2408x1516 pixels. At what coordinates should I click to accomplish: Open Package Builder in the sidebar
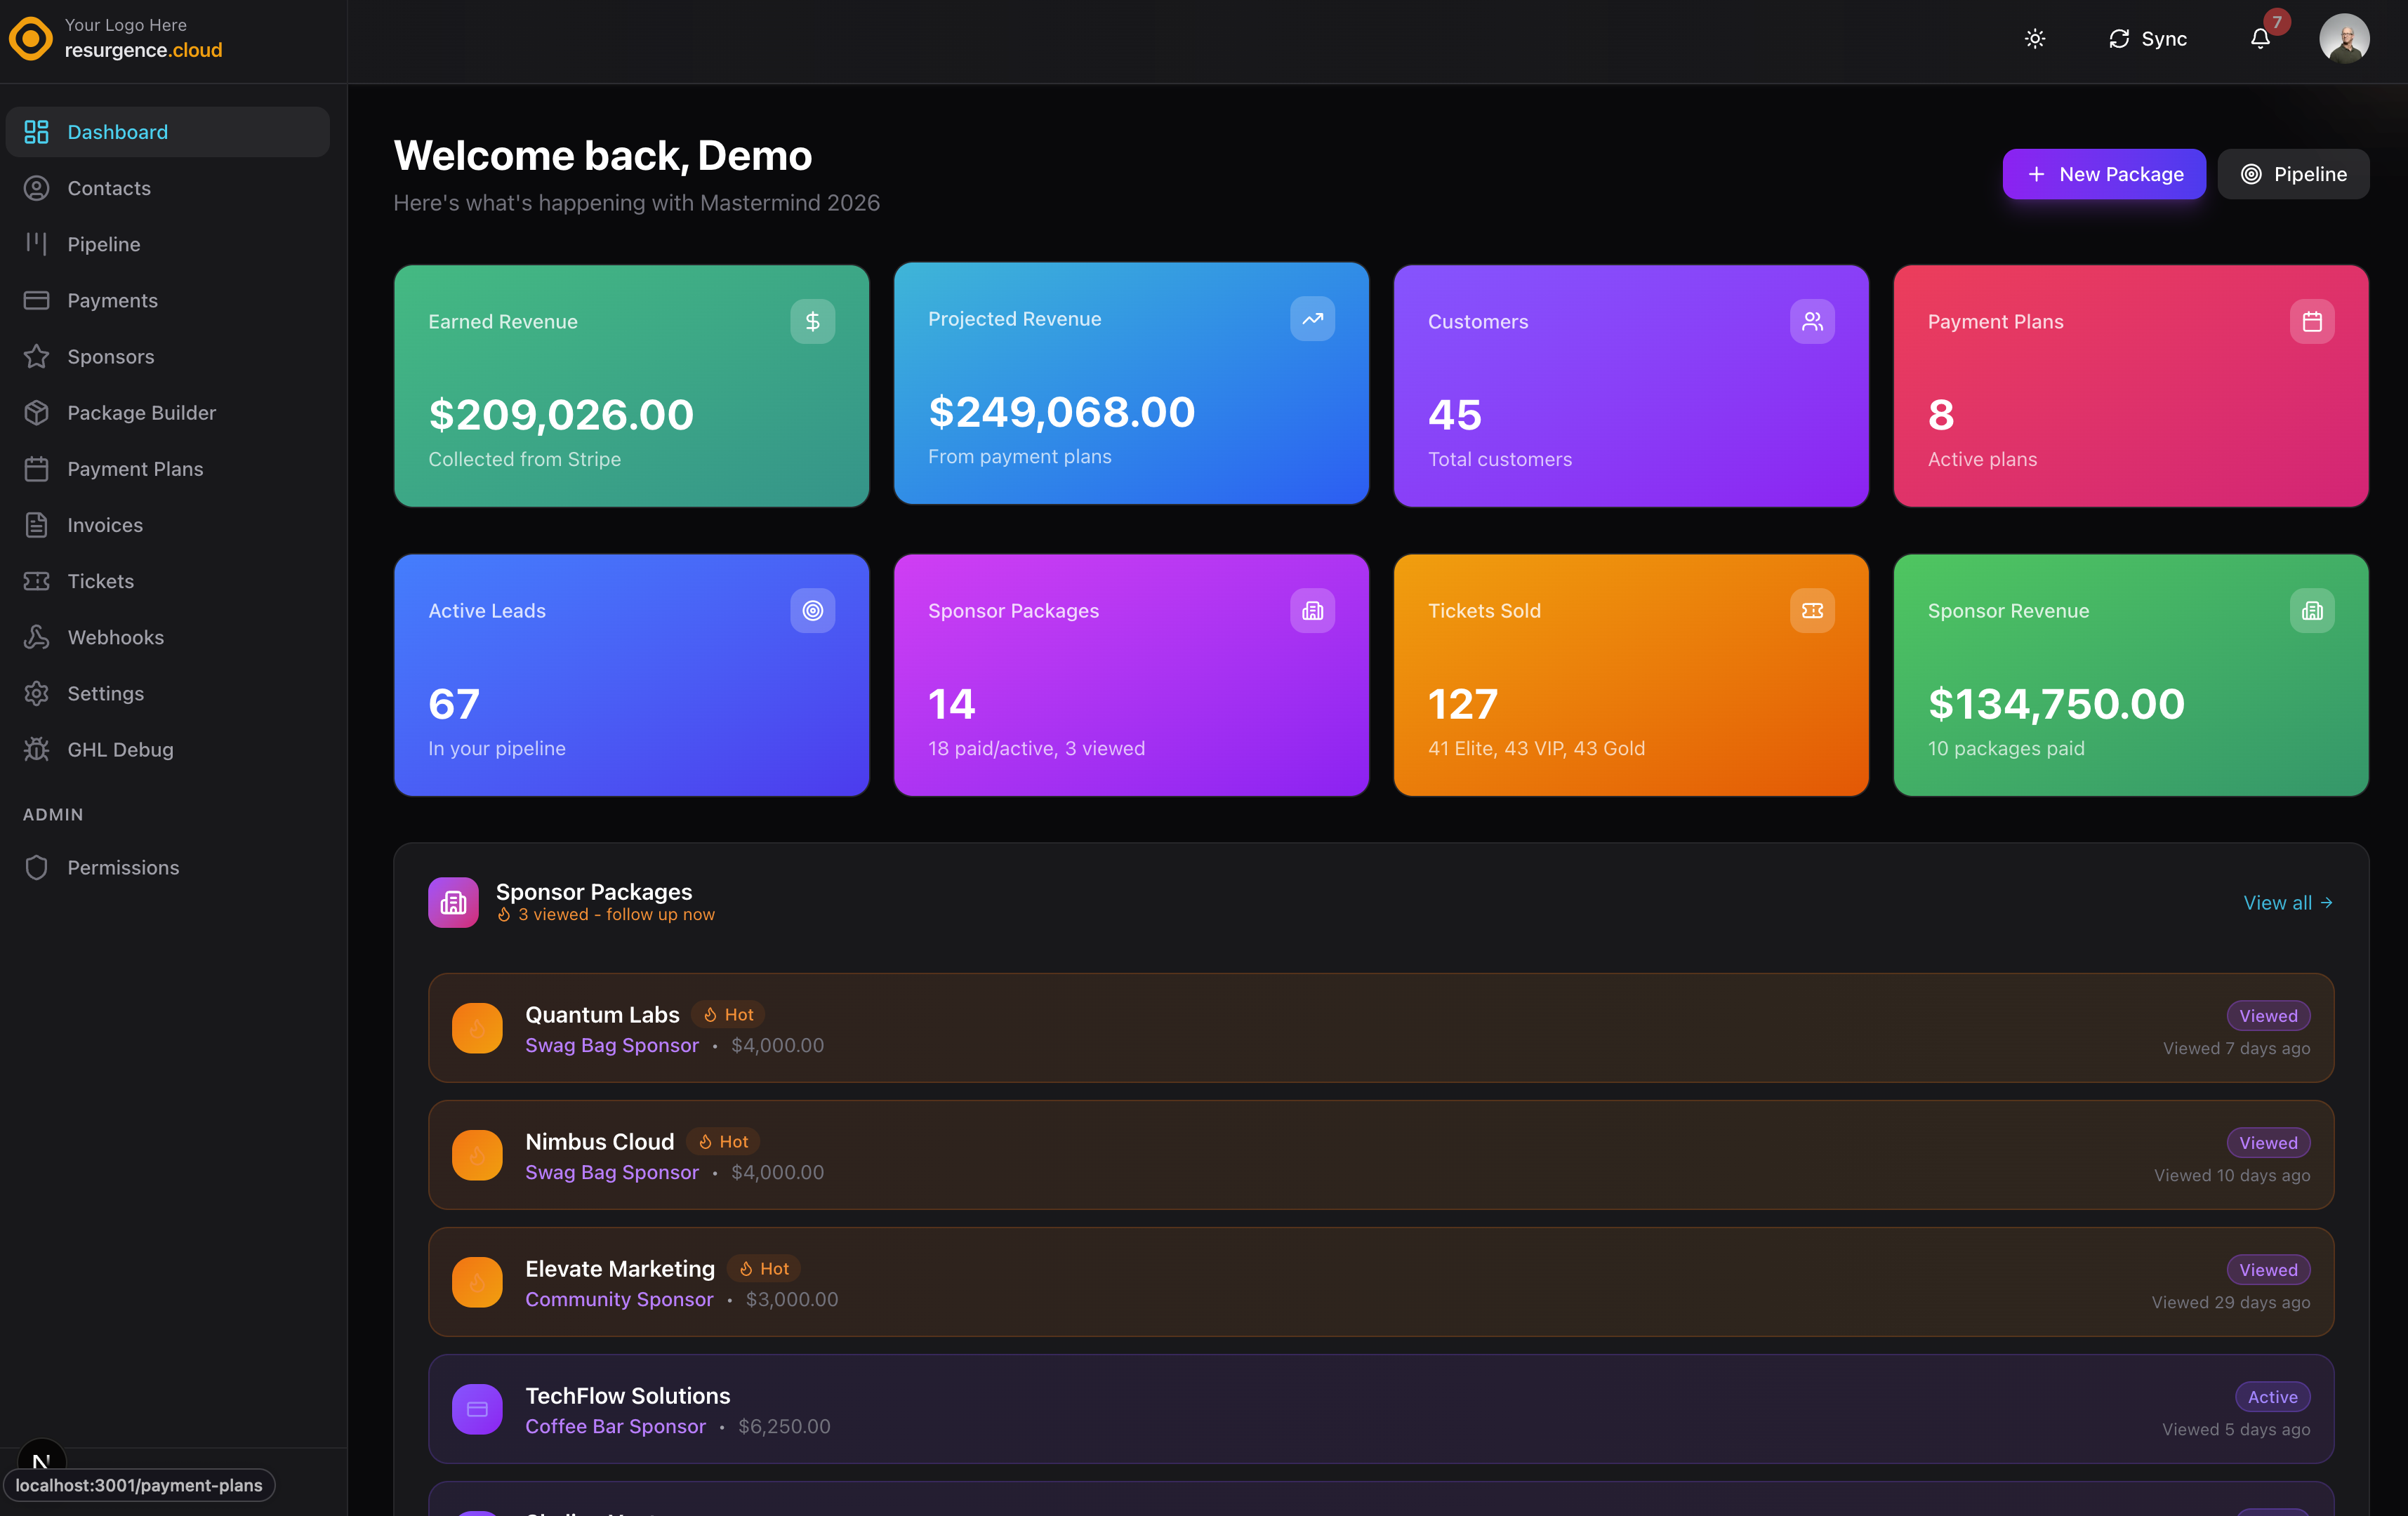(x=141, y=412)
